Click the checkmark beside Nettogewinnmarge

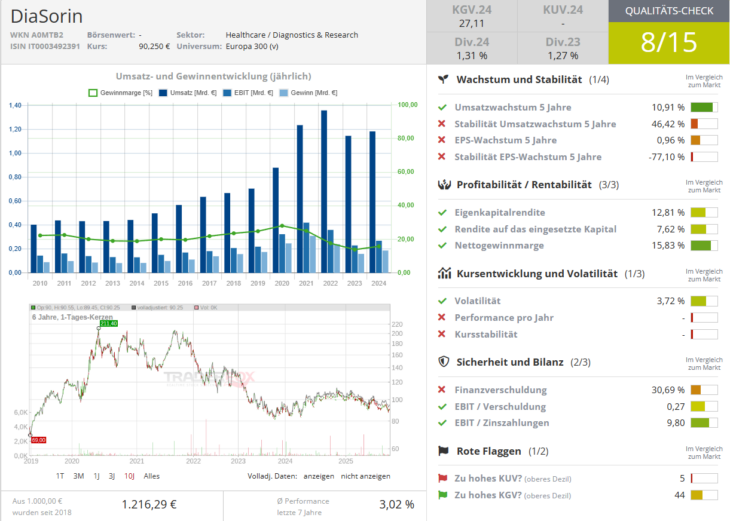[x=442, y=245]
